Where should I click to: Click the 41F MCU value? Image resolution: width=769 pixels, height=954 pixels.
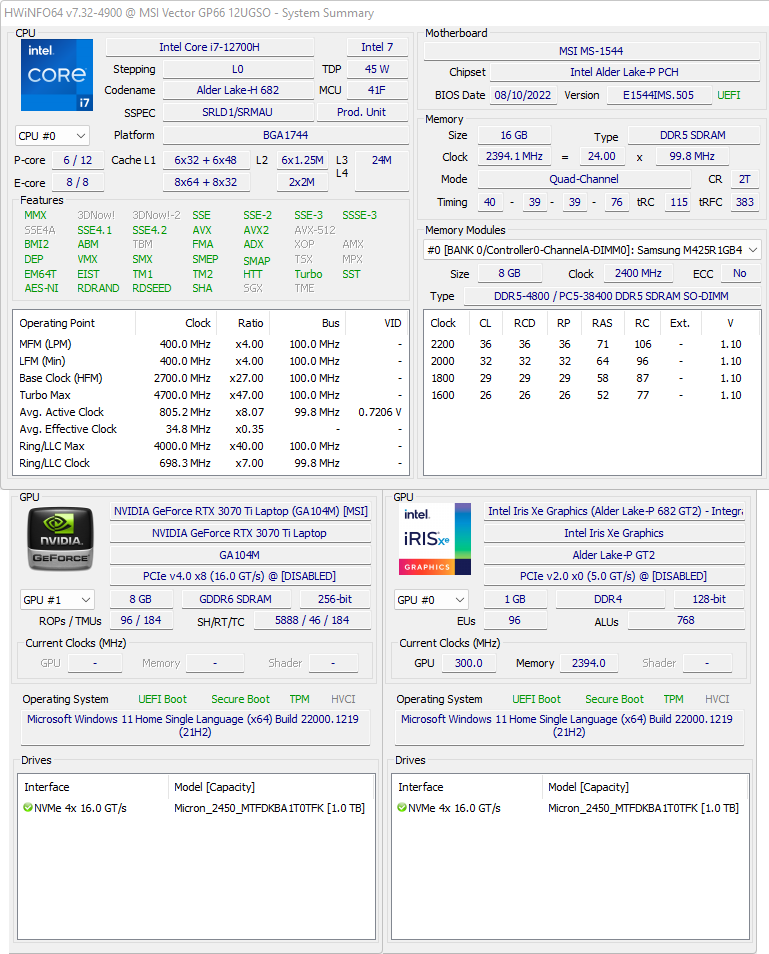pos(377,90)
